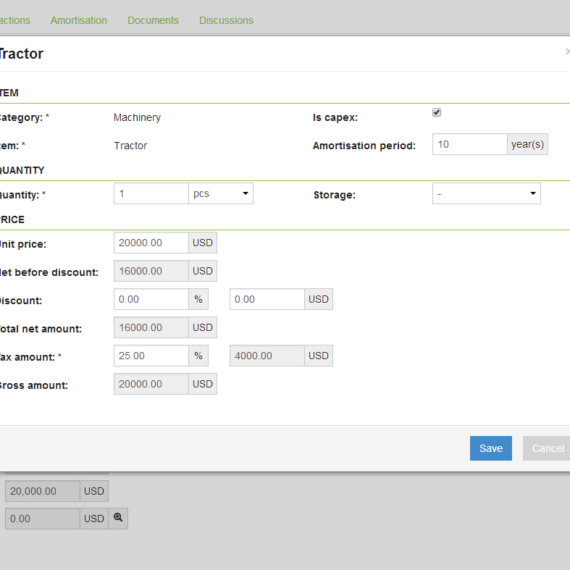The width and height of the screenshot is (570, 570).
Task: Click the Net before discount field
Action: [x=151, y=271]
